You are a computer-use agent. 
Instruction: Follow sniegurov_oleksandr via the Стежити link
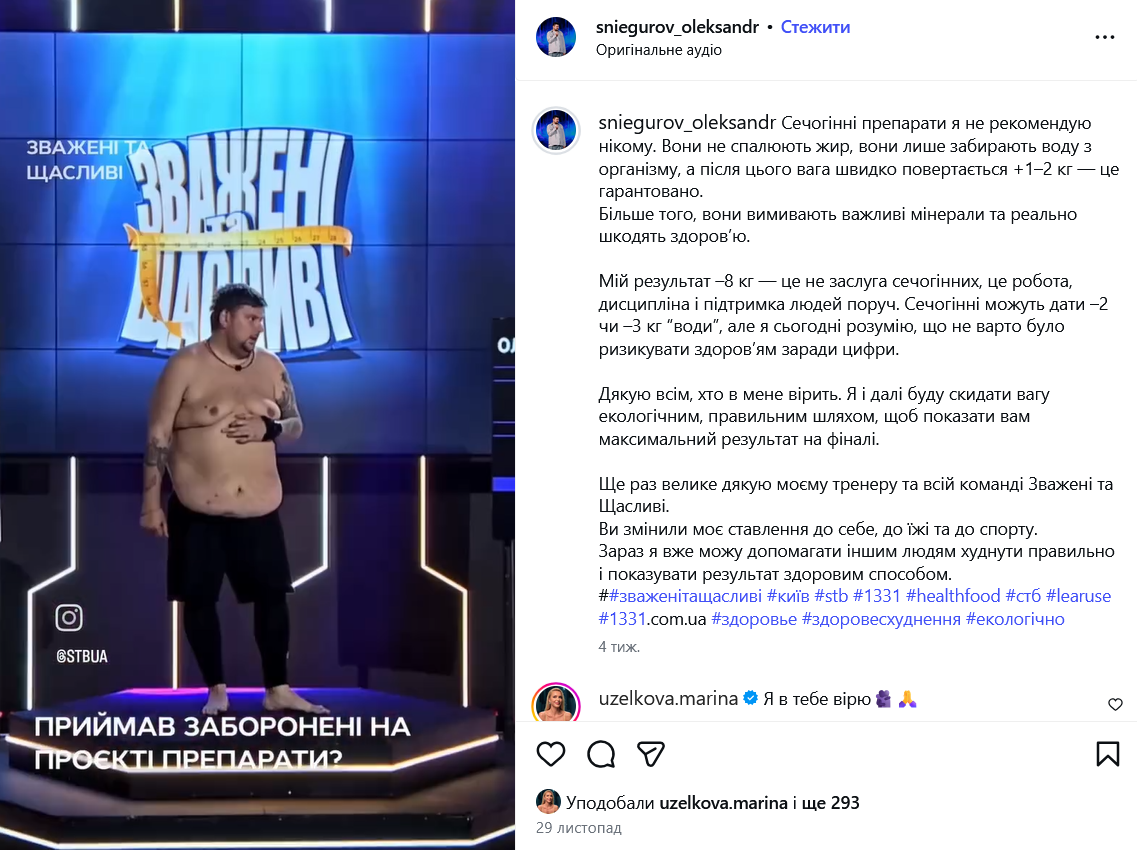(x=815, y=27)
